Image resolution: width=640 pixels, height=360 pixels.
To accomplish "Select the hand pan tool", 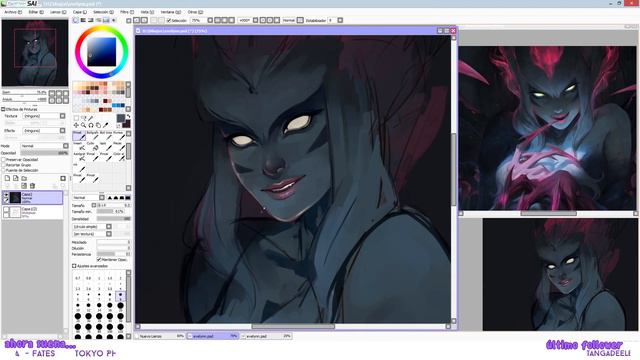I will click(x=98, y=125).
